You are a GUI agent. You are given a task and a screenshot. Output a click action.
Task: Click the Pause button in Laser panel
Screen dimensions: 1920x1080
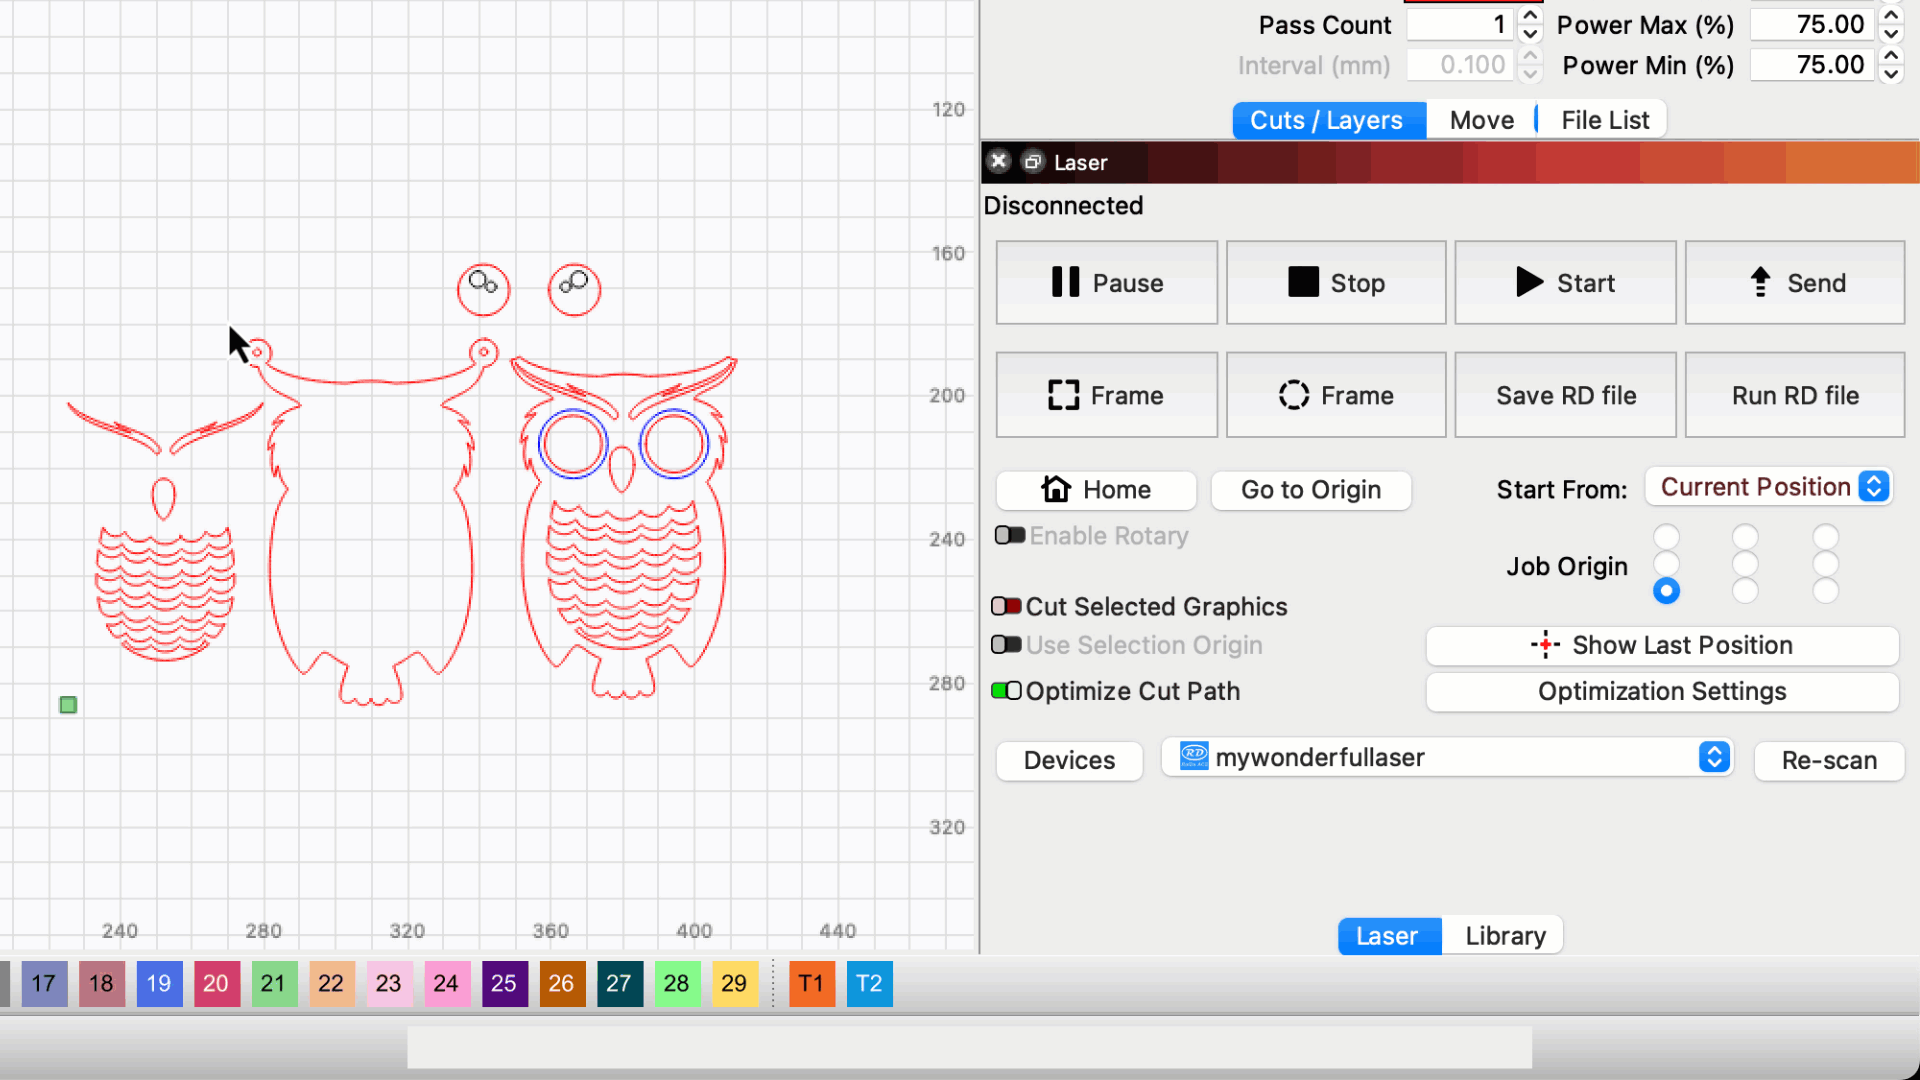point(1106,283)
